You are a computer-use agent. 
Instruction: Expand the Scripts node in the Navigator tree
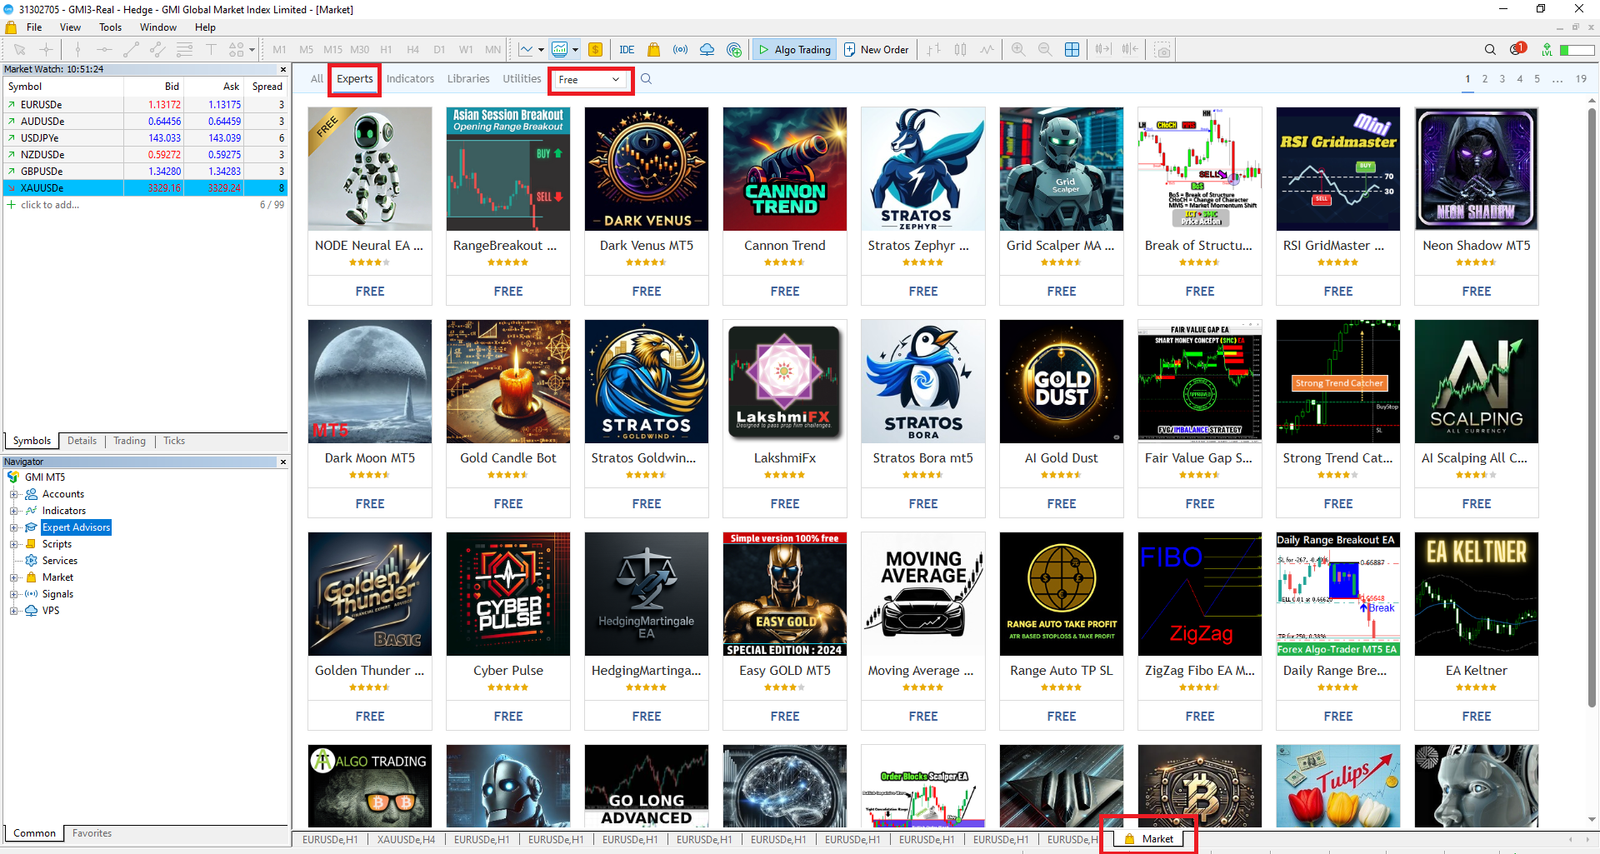click(x=14, y=544)
